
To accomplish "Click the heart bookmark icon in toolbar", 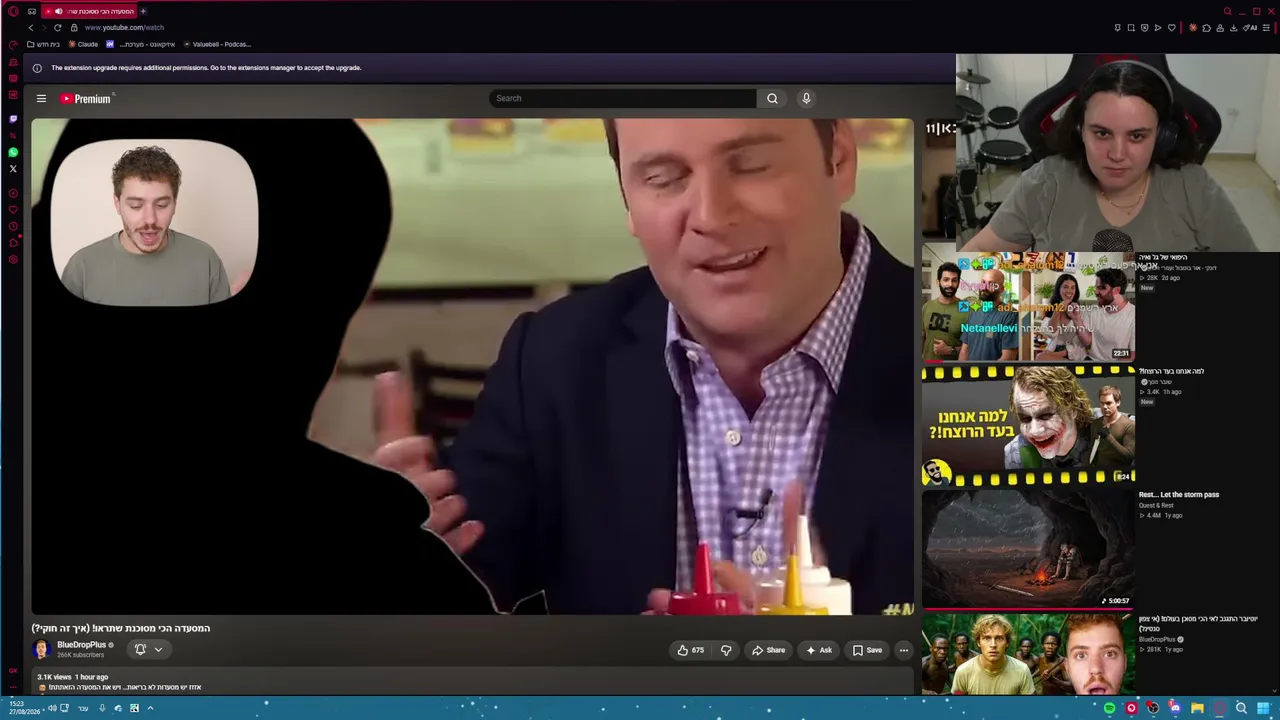I will [x=1171, y=28].
